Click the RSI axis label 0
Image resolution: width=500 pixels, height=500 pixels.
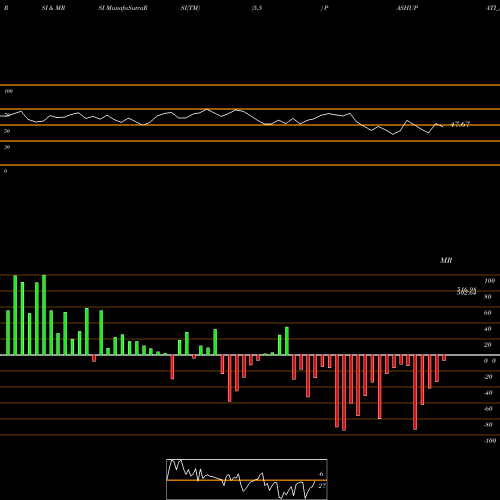5,171
